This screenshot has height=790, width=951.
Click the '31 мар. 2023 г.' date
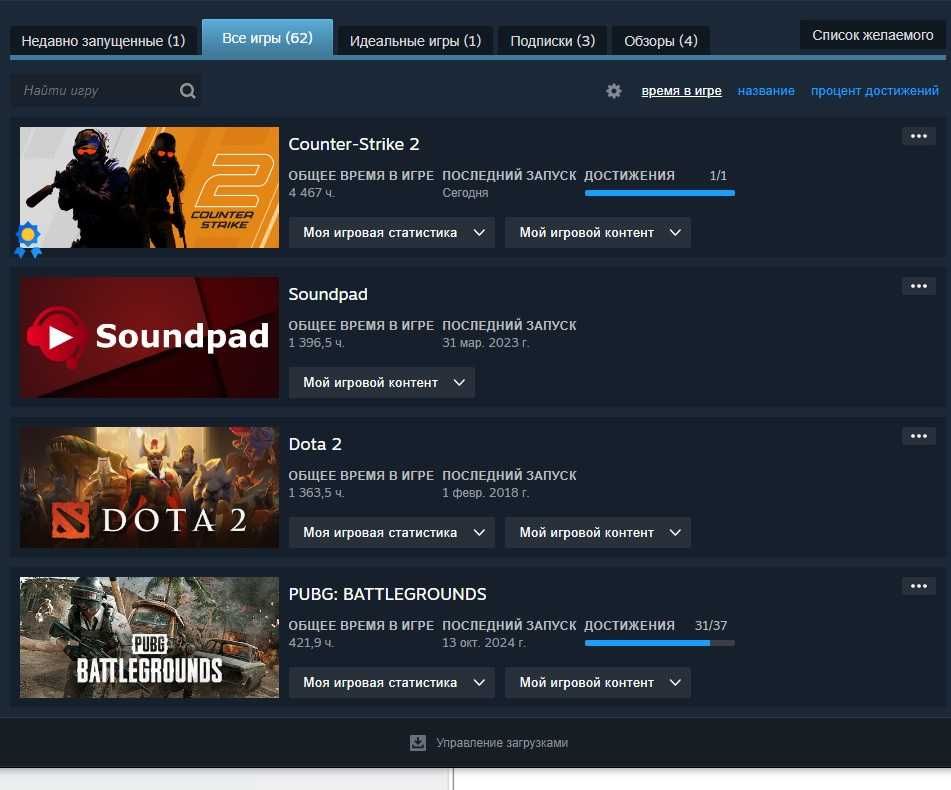(x=486, y=343)
